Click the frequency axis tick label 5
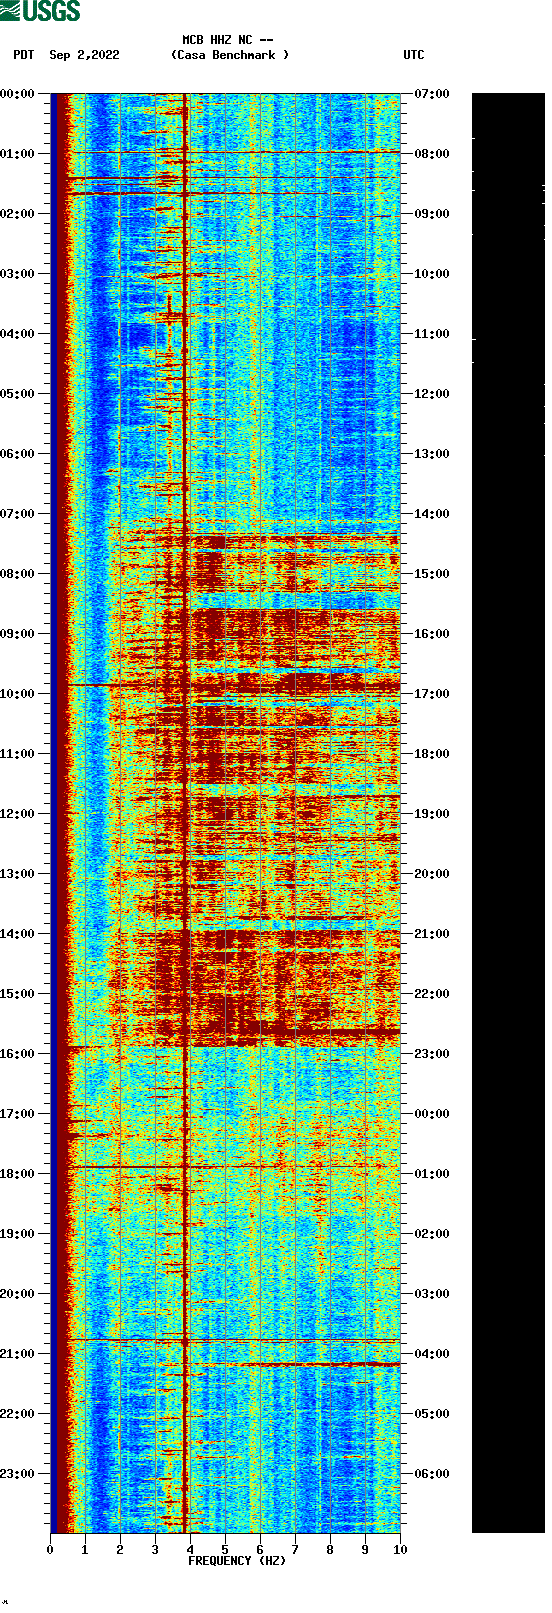This screenshot has height=1613, width=552. (225, 1550)
